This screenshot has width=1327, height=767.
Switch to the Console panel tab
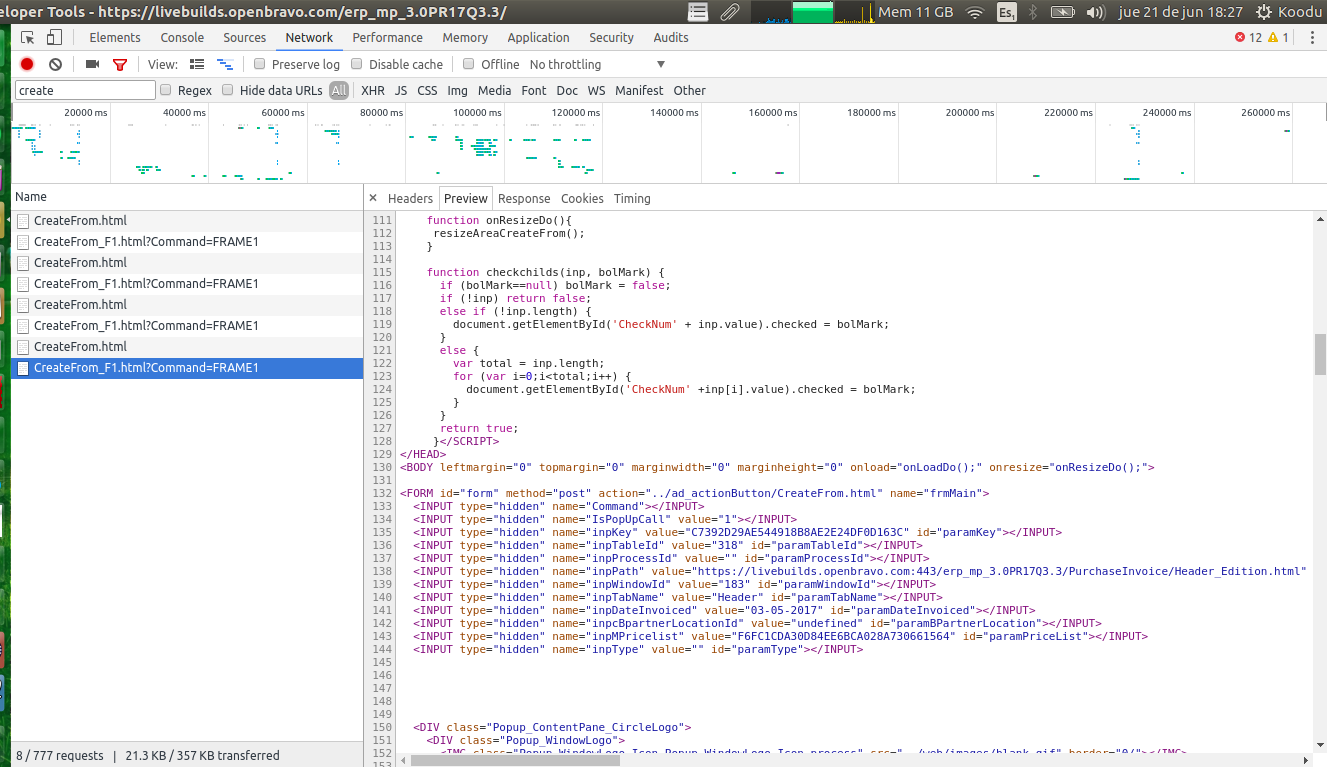182,38
